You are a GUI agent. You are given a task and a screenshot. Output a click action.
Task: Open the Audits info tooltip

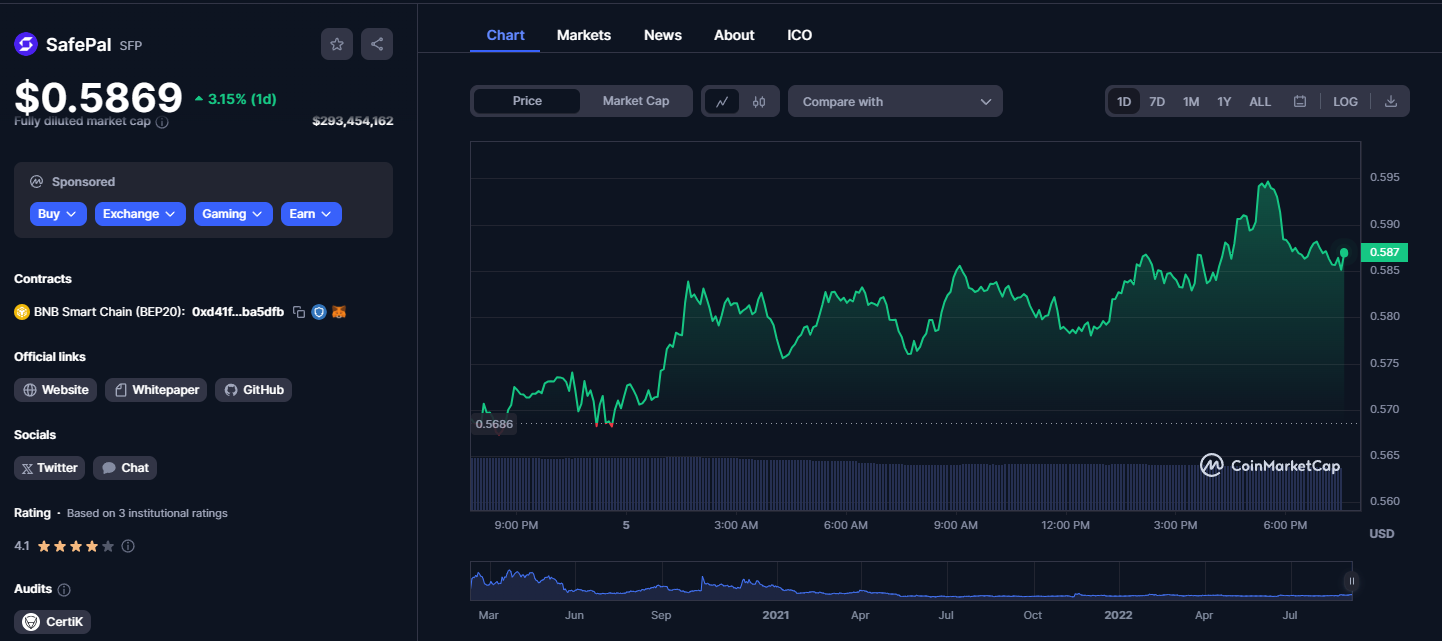(x=64, y=590)
